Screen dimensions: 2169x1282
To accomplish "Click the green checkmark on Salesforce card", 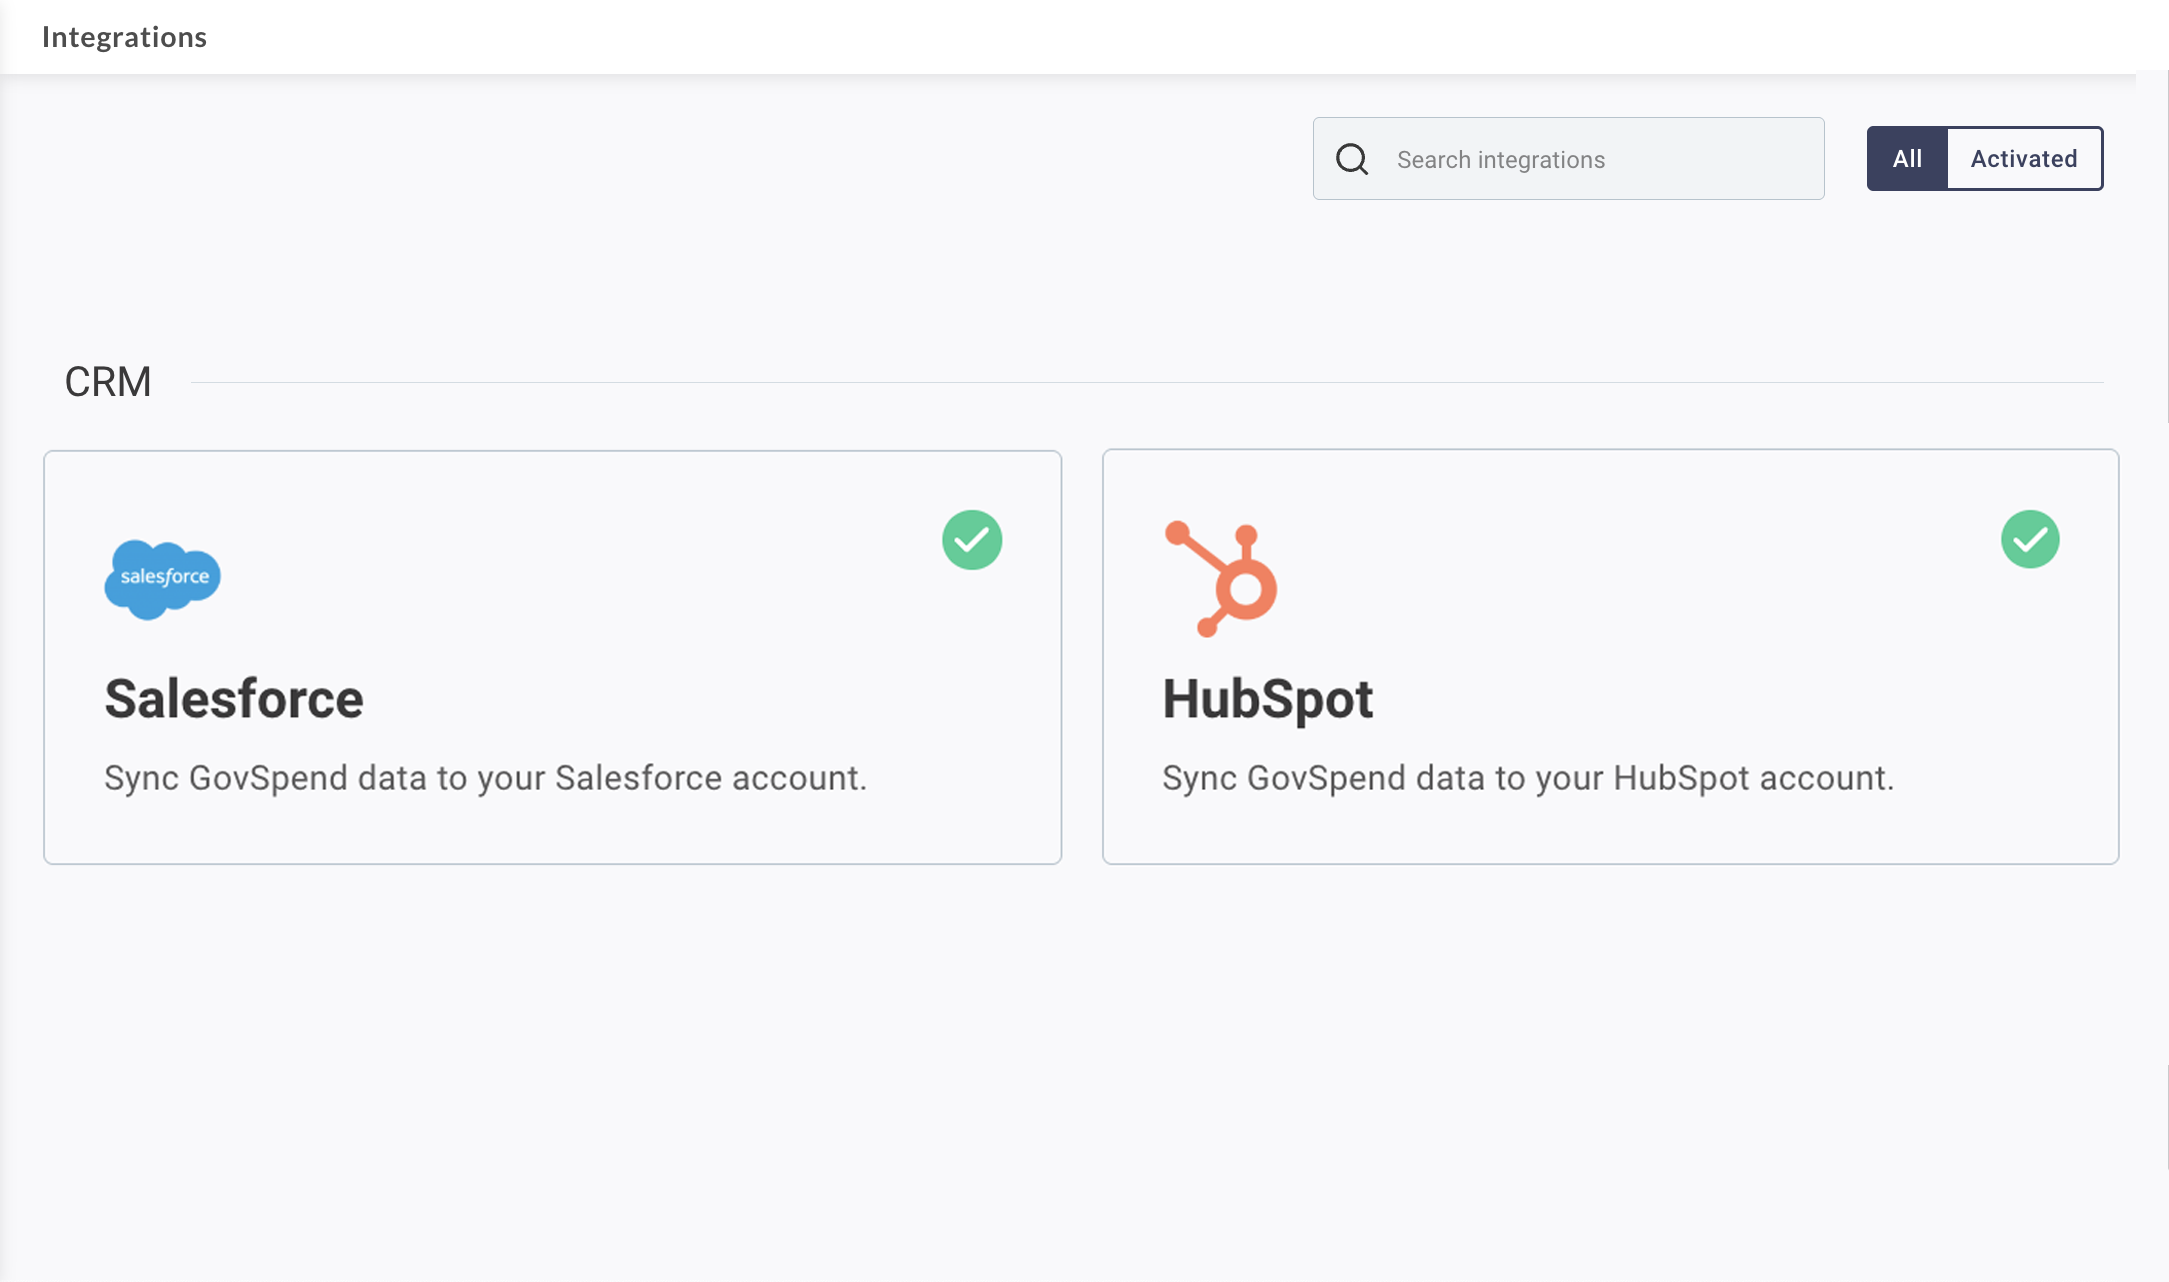I will [971, 540].
